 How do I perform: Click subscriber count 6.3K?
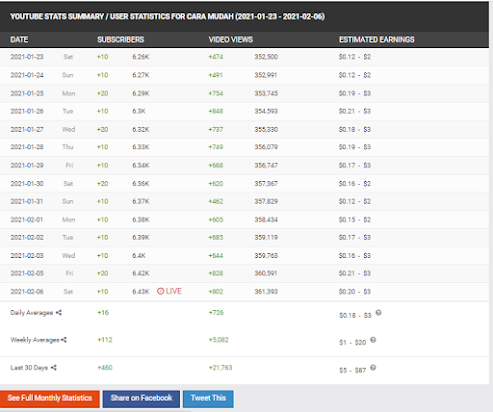pyautogui.click(x=139, y=111)
